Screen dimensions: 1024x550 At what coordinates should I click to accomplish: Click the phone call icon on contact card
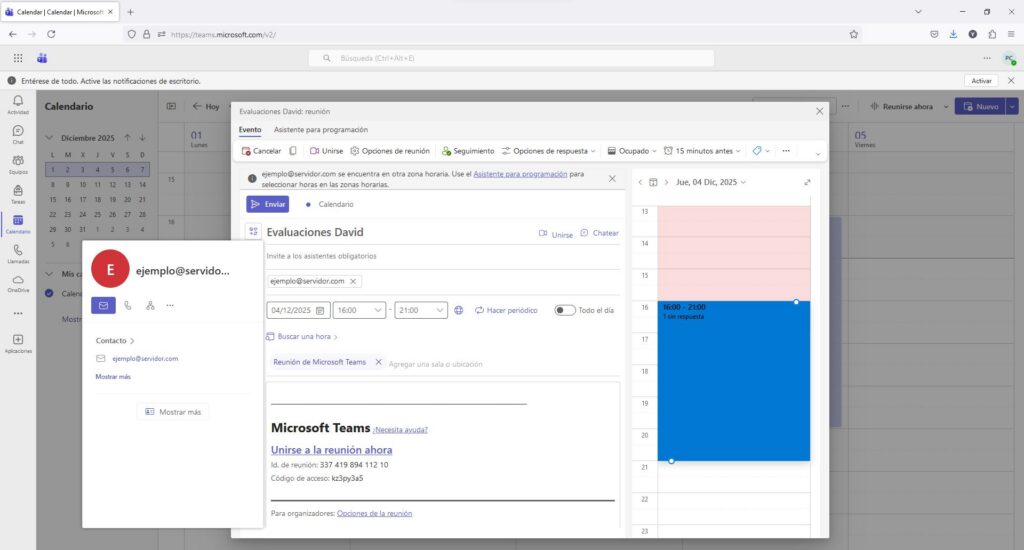pos(128,305)
